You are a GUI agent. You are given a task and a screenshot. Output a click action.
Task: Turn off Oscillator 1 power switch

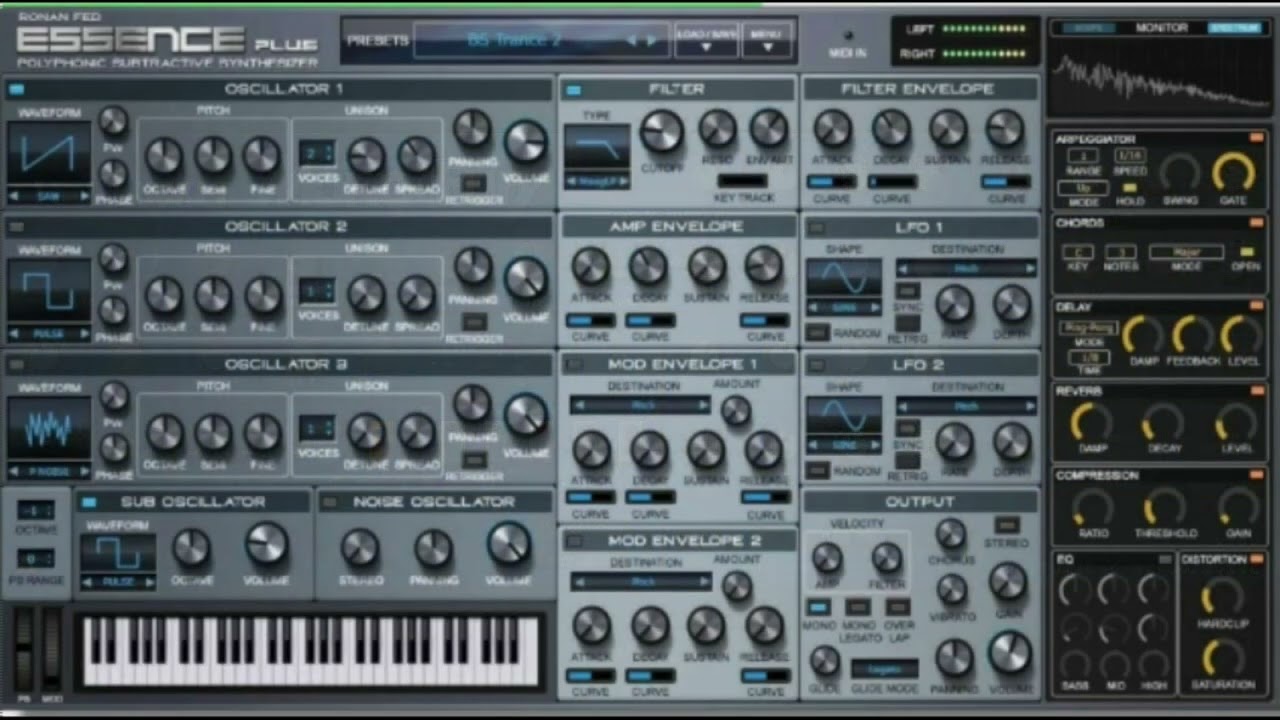16,89
